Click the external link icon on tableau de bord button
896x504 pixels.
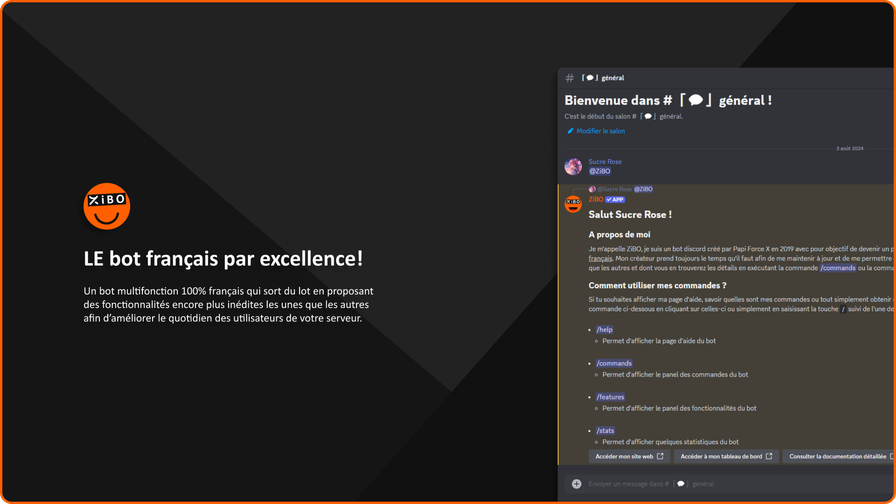(769, 456)
